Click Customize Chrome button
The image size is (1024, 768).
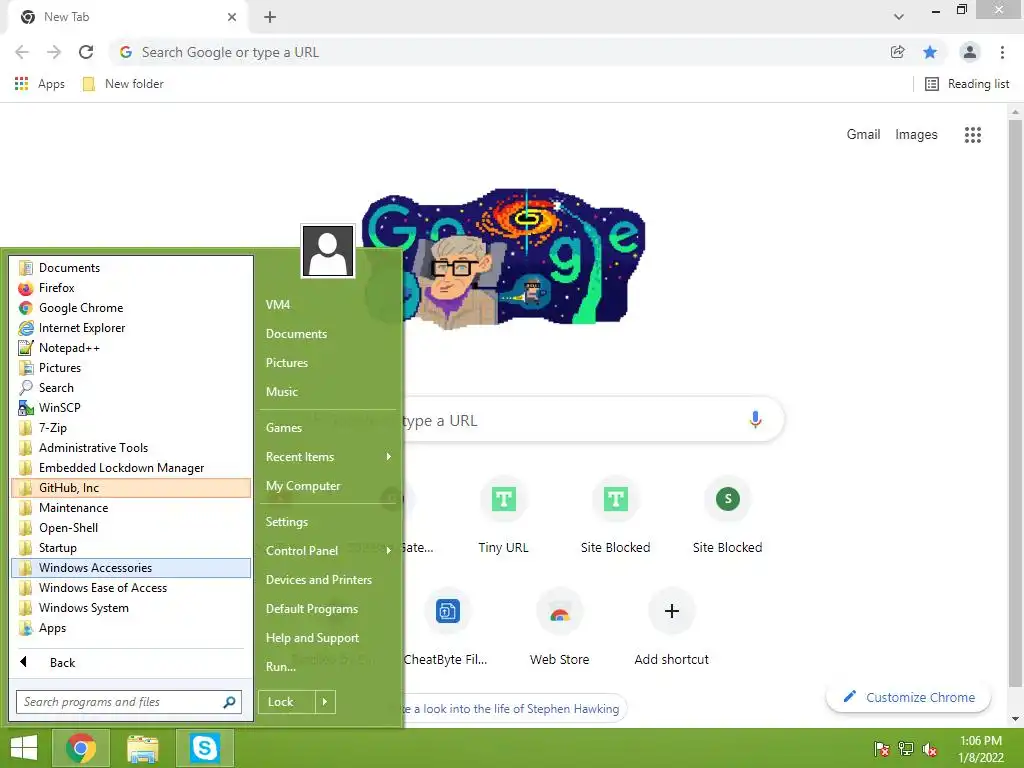[908, 697]
